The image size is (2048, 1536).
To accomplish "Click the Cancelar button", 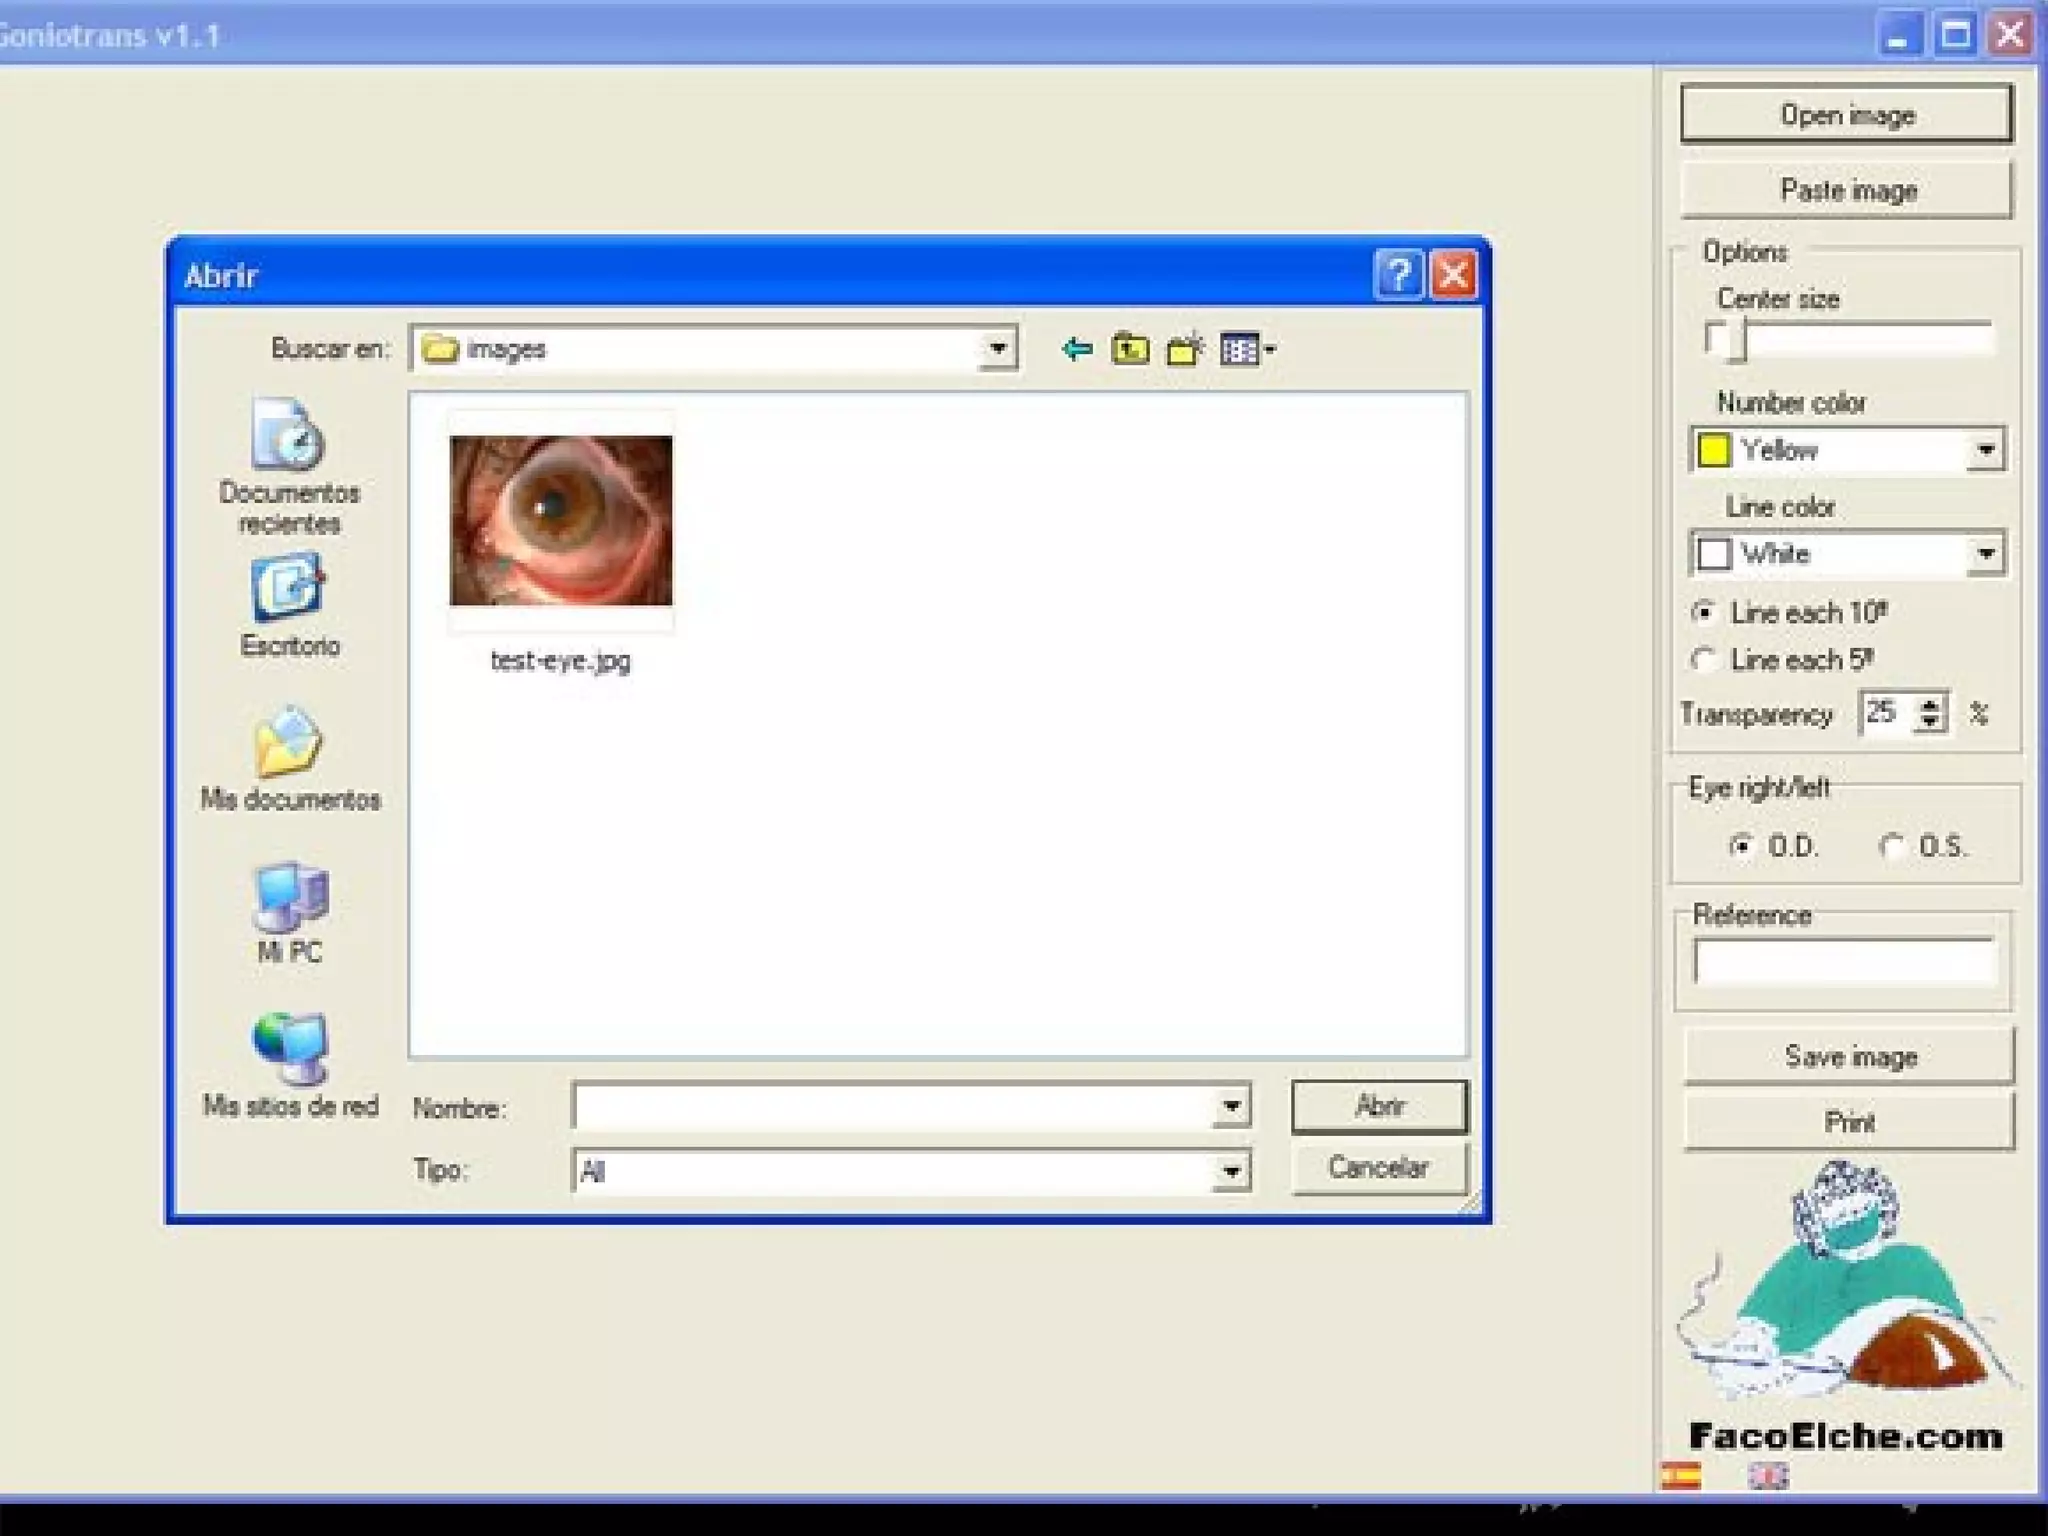I will pos(1378,1167).
